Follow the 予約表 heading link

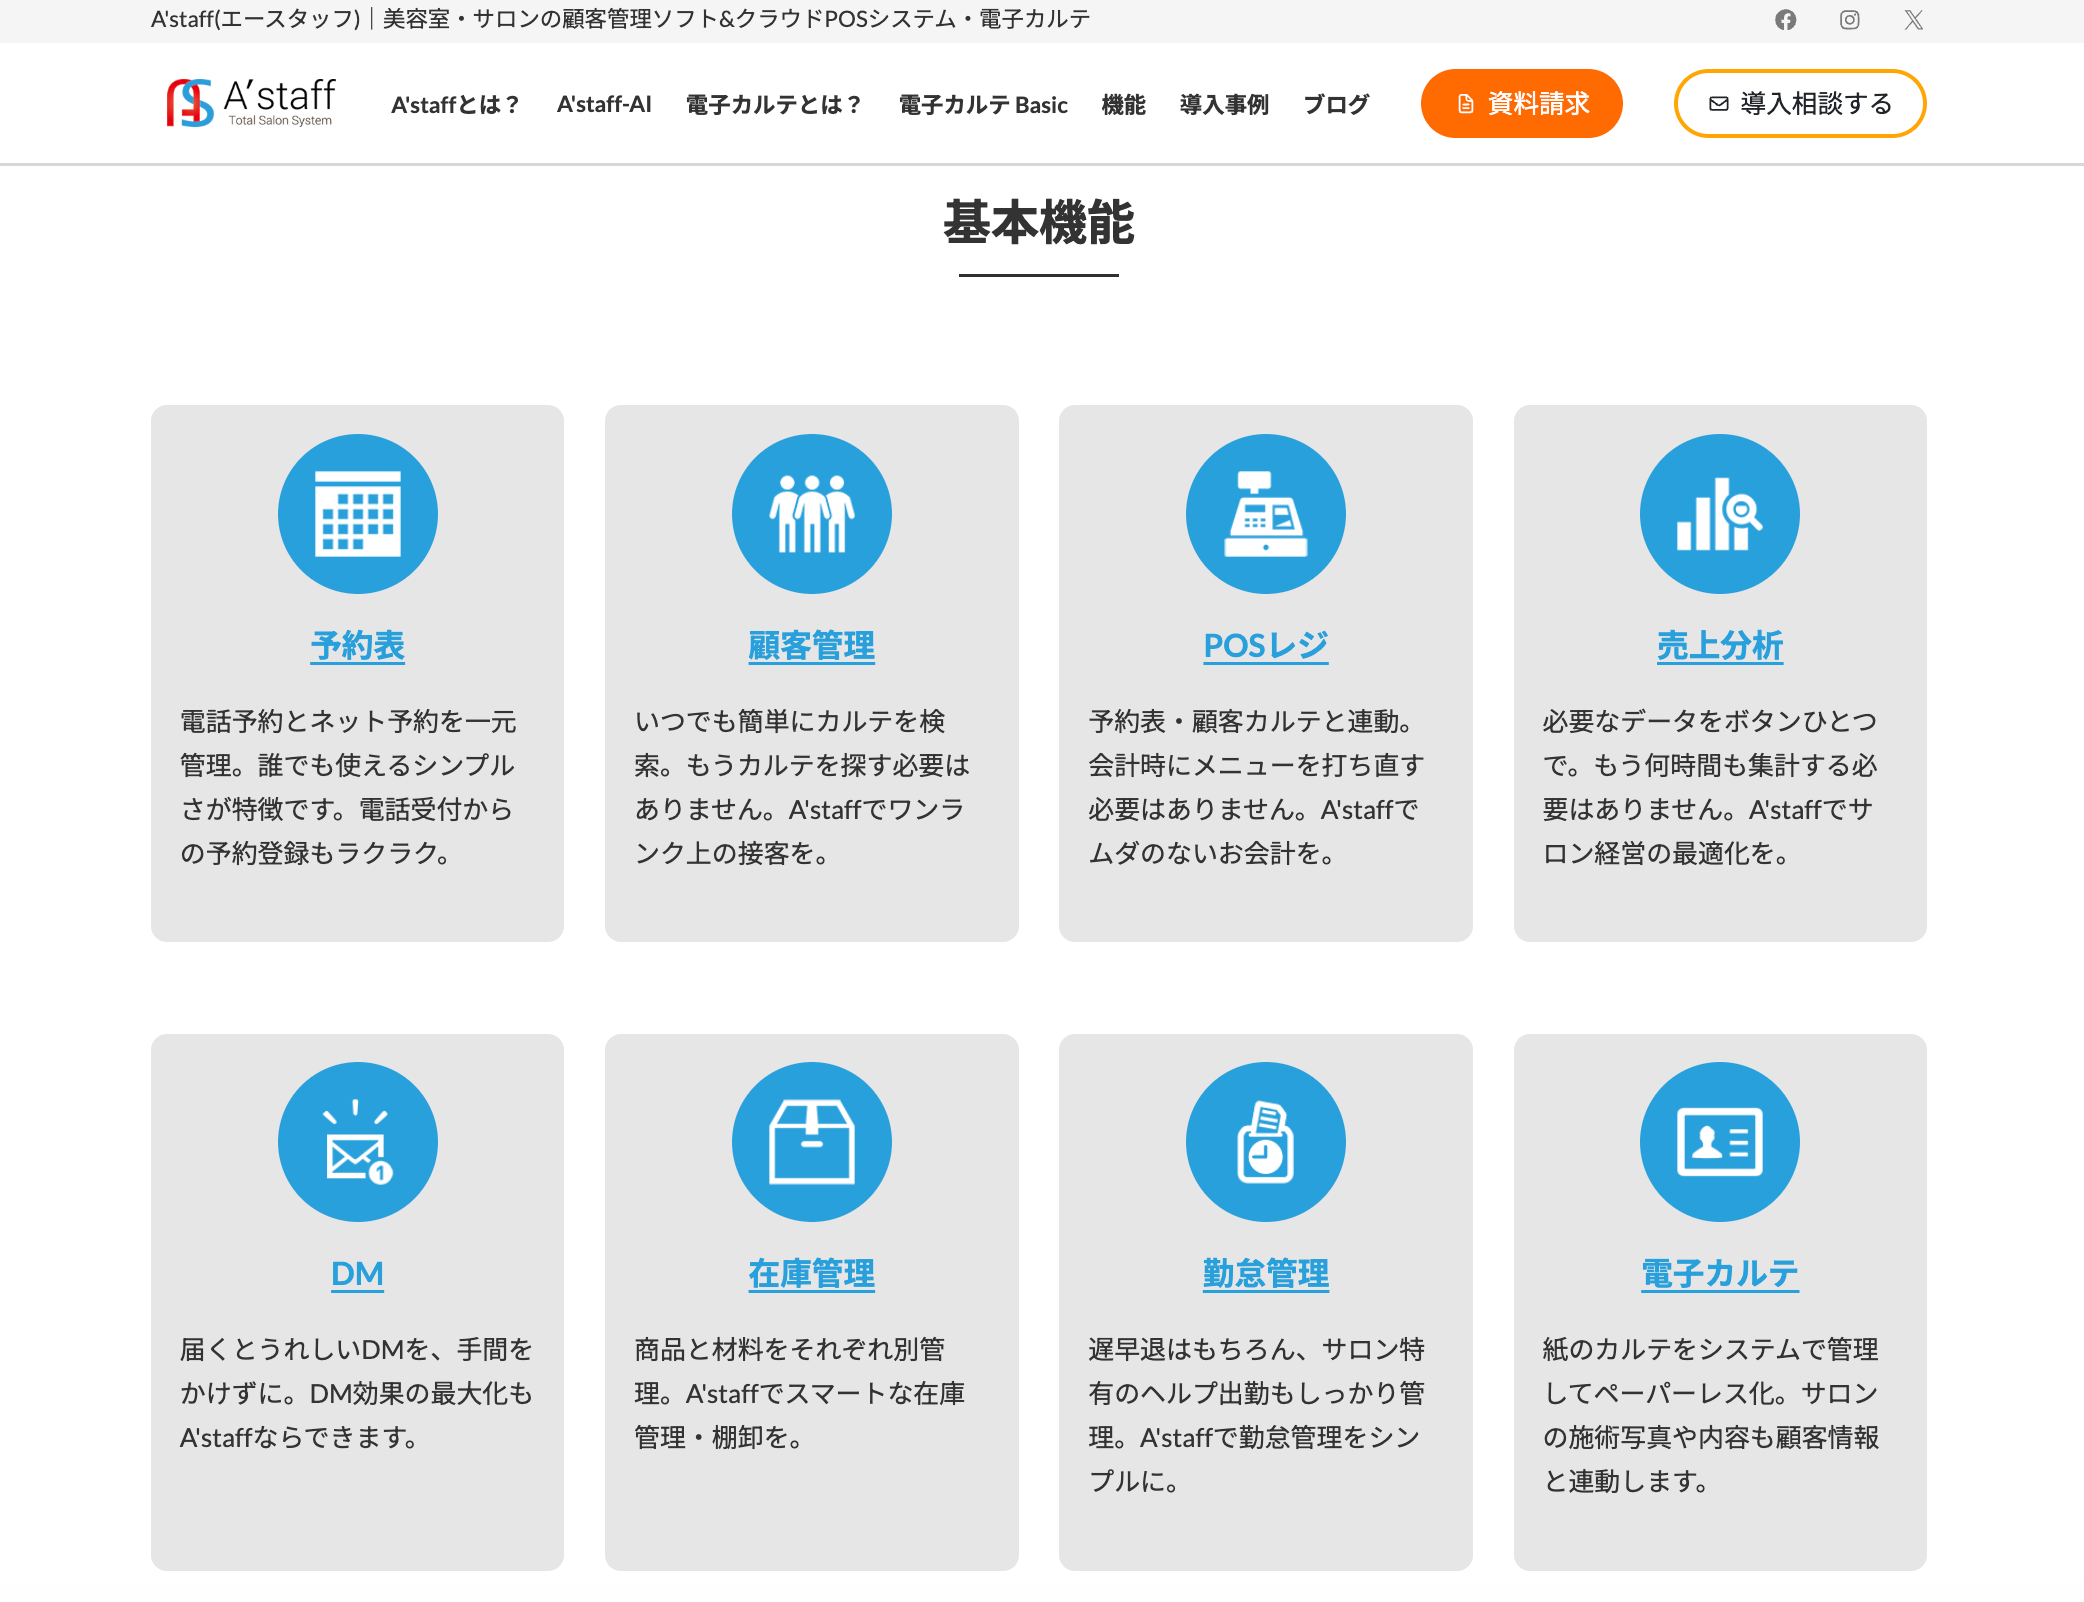coord(358,646)
